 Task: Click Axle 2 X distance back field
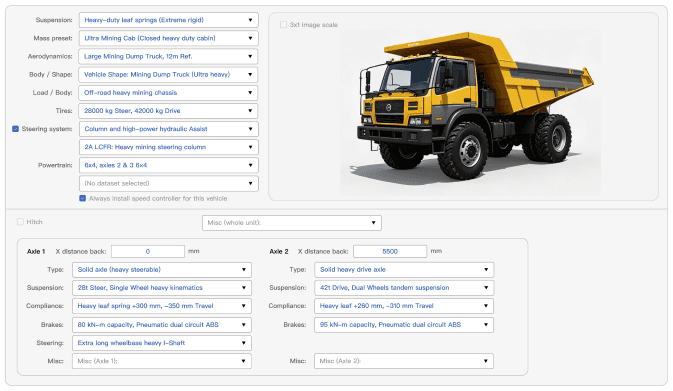[x=390, y=252]
